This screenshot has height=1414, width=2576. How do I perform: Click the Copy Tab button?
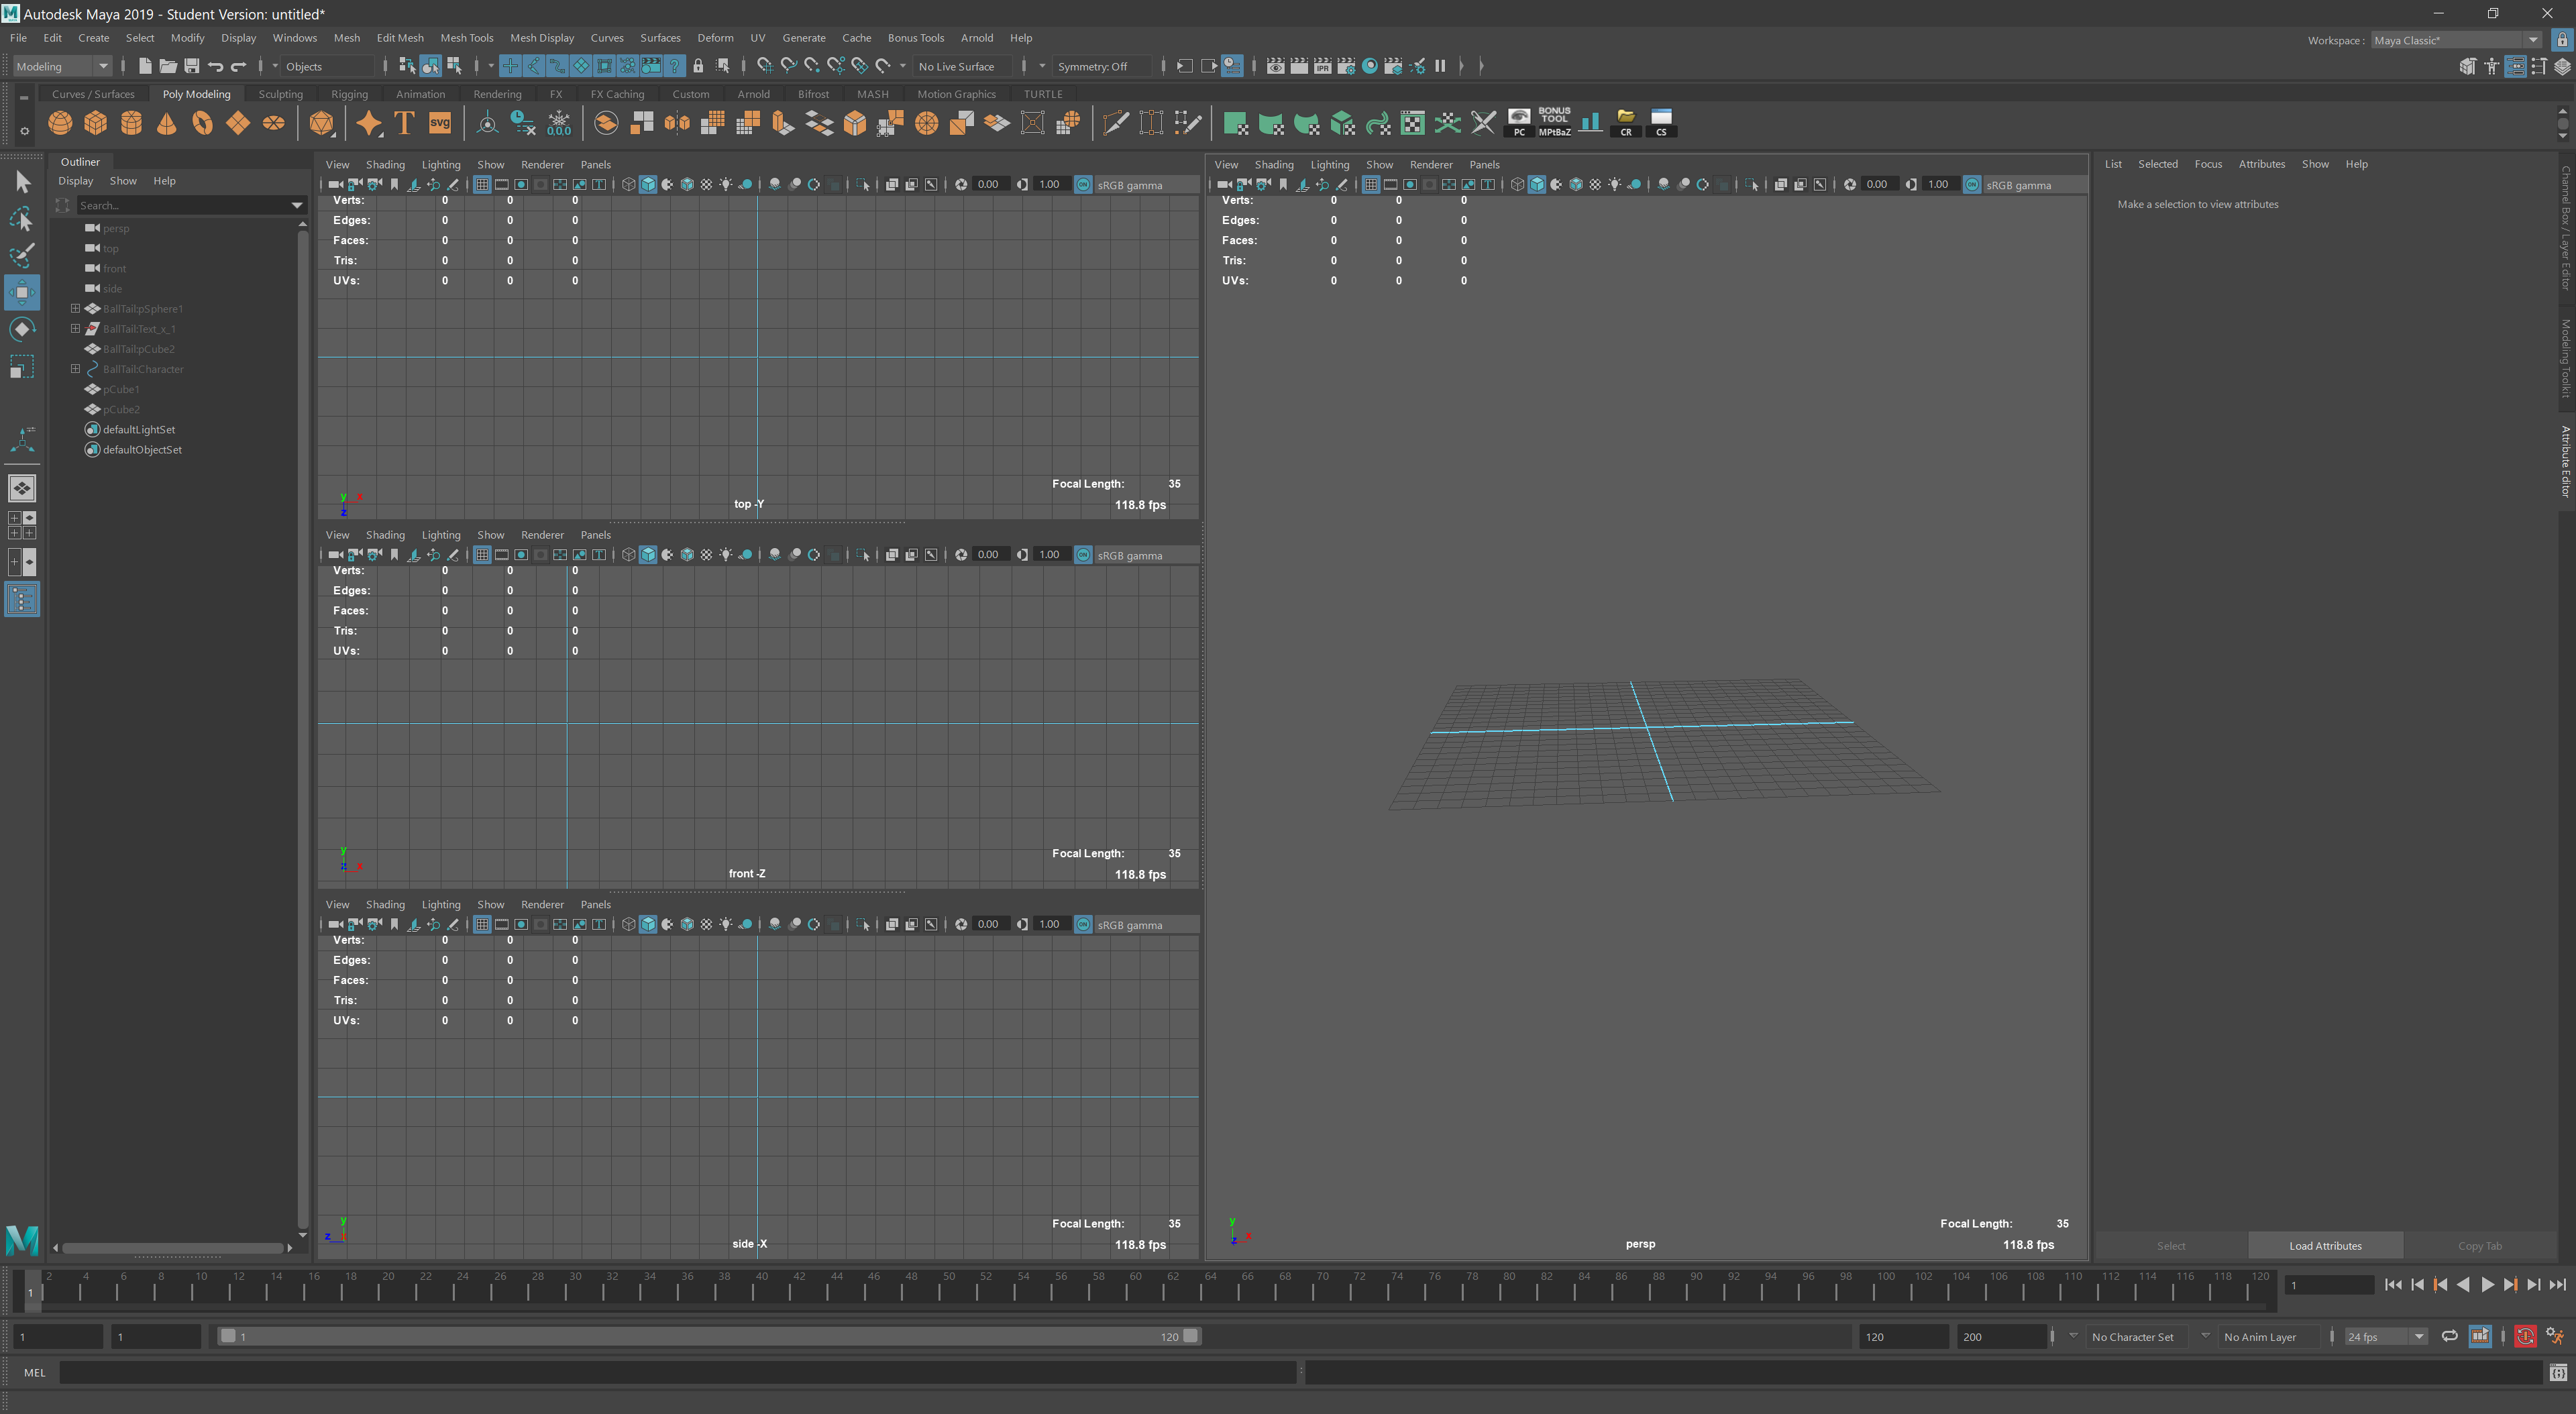click(x=2480, y=1245)
